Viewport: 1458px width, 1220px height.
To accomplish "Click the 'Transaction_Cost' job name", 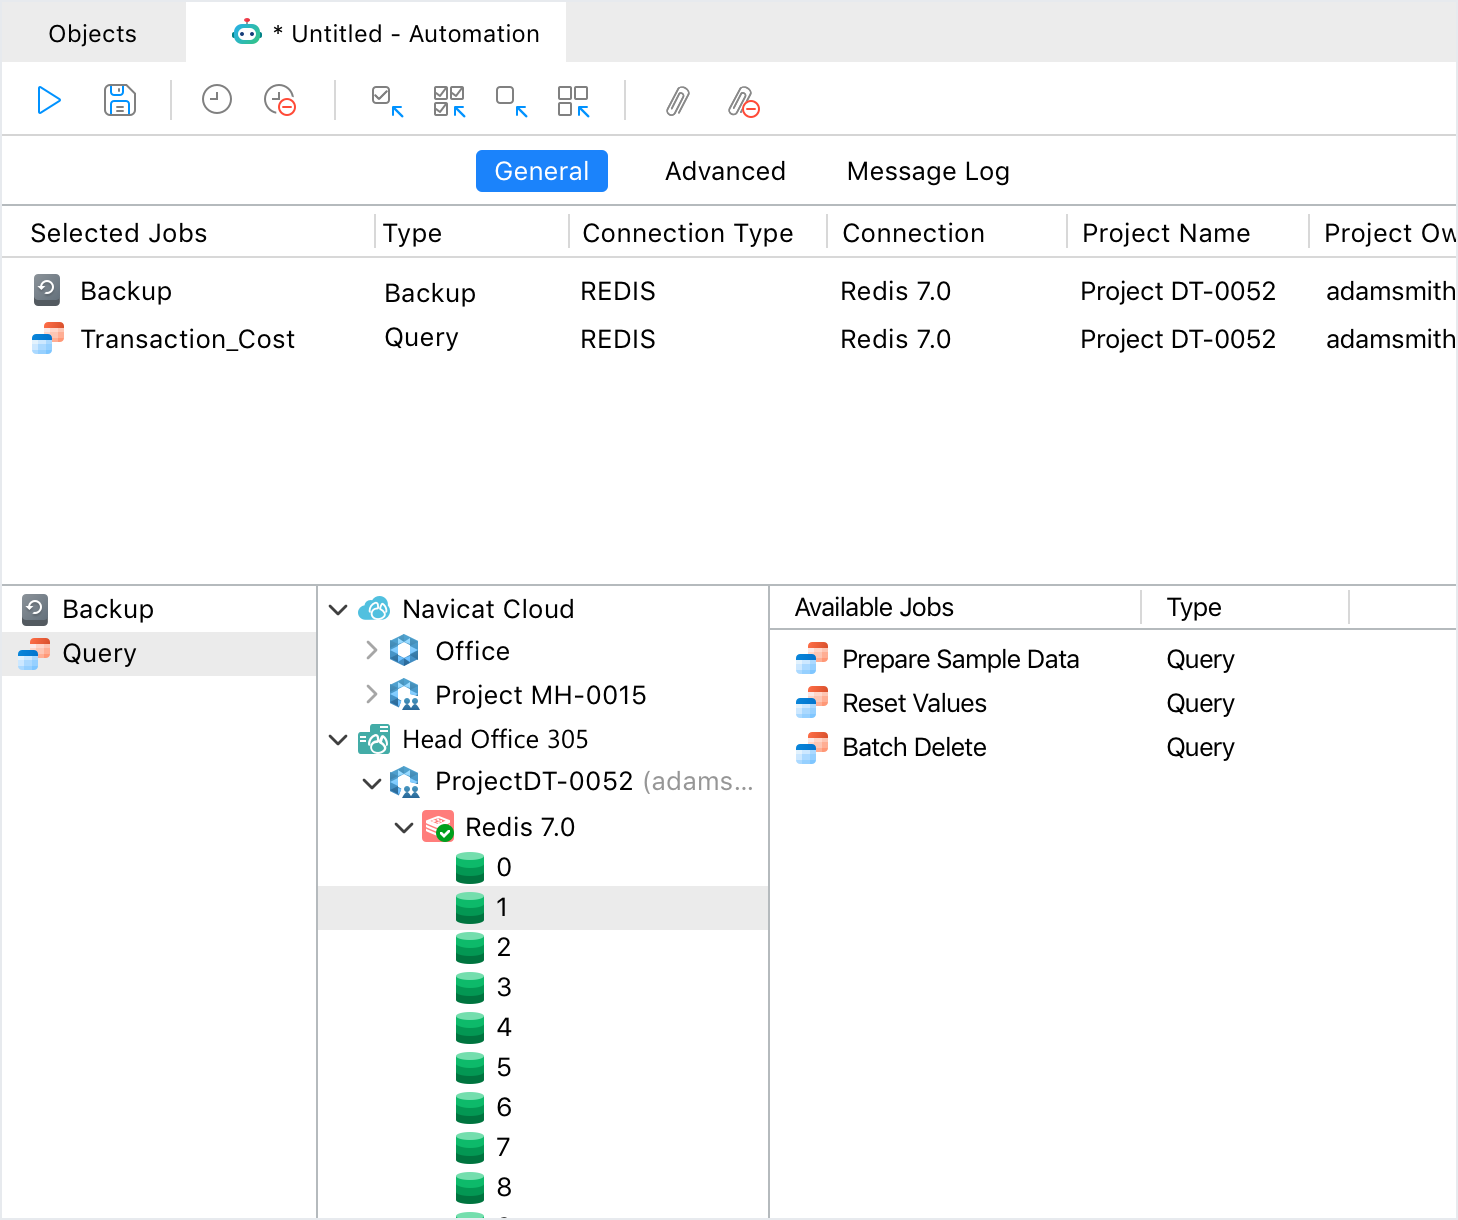I will pyautogui.click(x=187, y=339).
